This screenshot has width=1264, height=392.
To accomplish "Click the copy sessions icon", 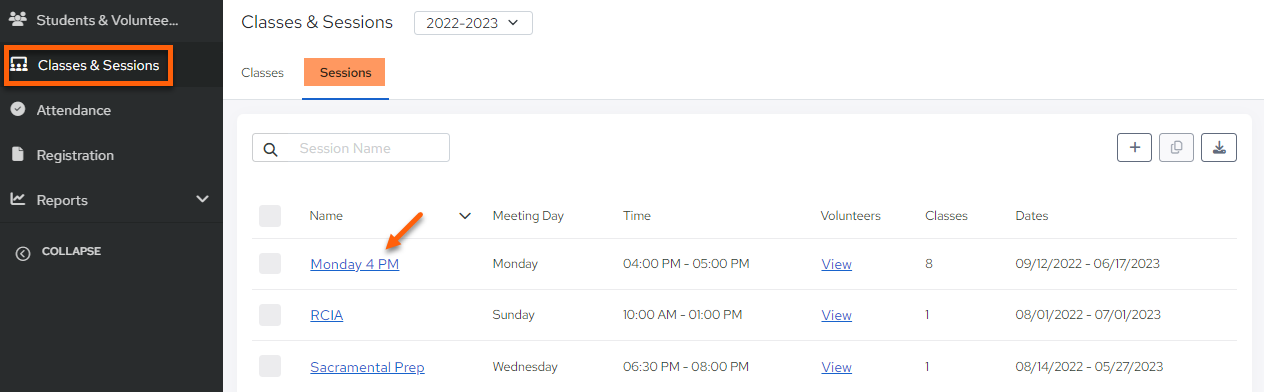I will click(x=1176, y=148).
